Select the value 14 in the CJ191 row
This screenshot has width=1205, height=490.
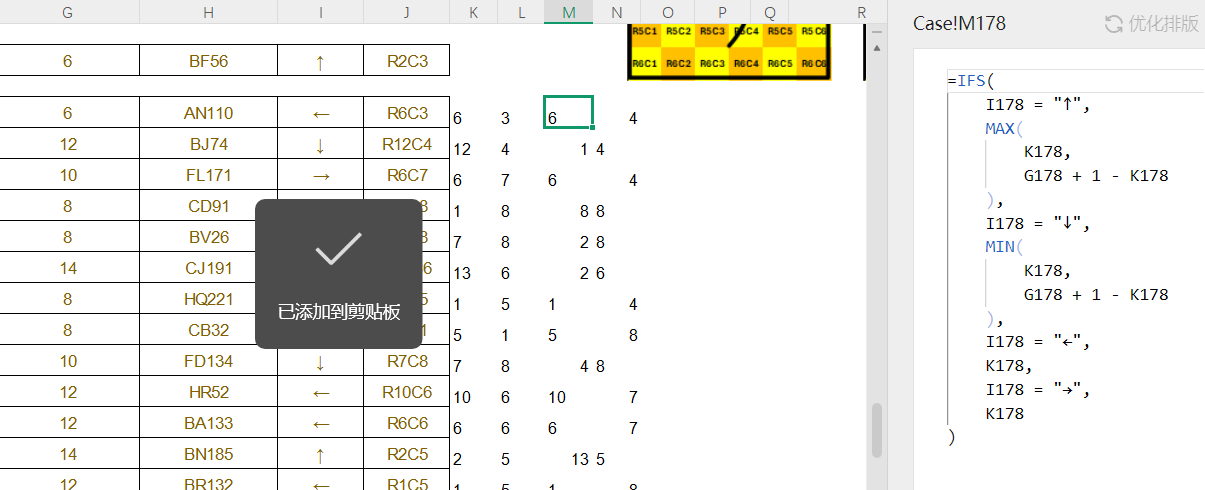[x=67, y=268]
